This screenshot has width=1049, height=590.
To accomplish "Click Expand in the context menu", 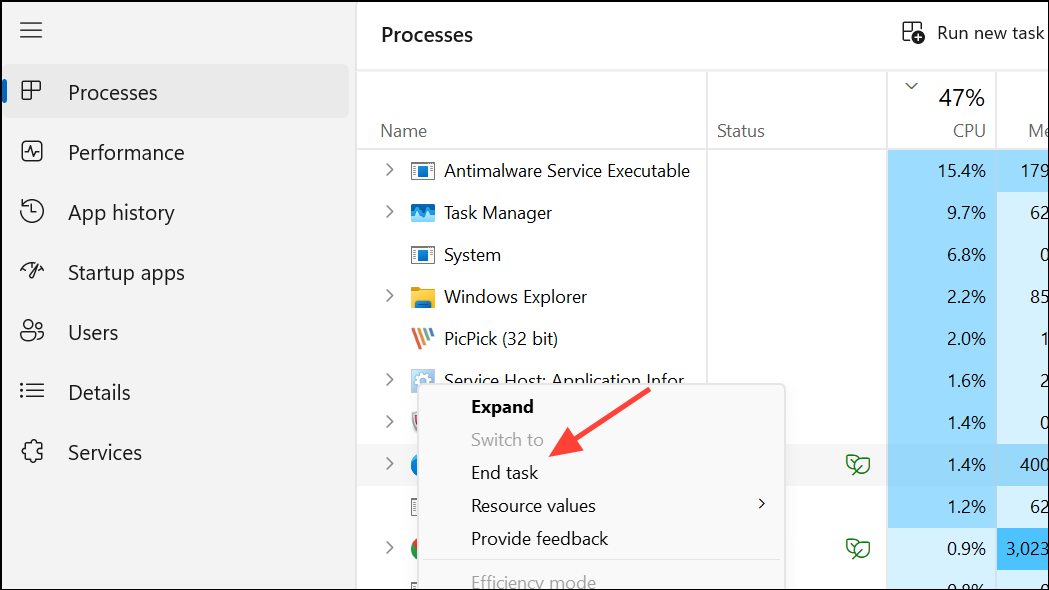I will 502,406.
